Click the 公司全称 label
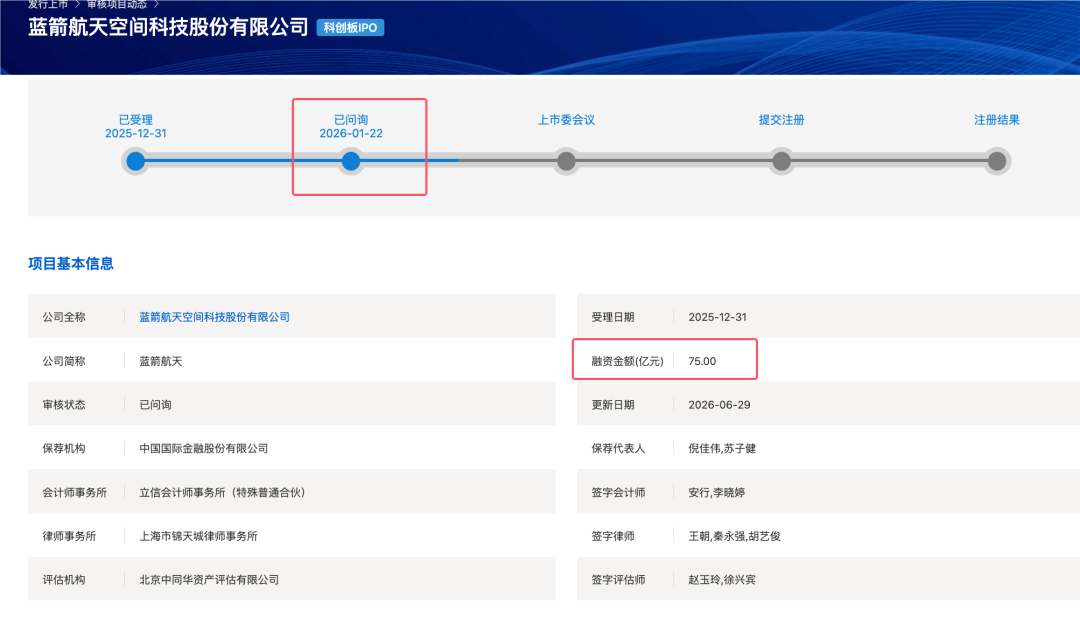 (x=64, y=317)
